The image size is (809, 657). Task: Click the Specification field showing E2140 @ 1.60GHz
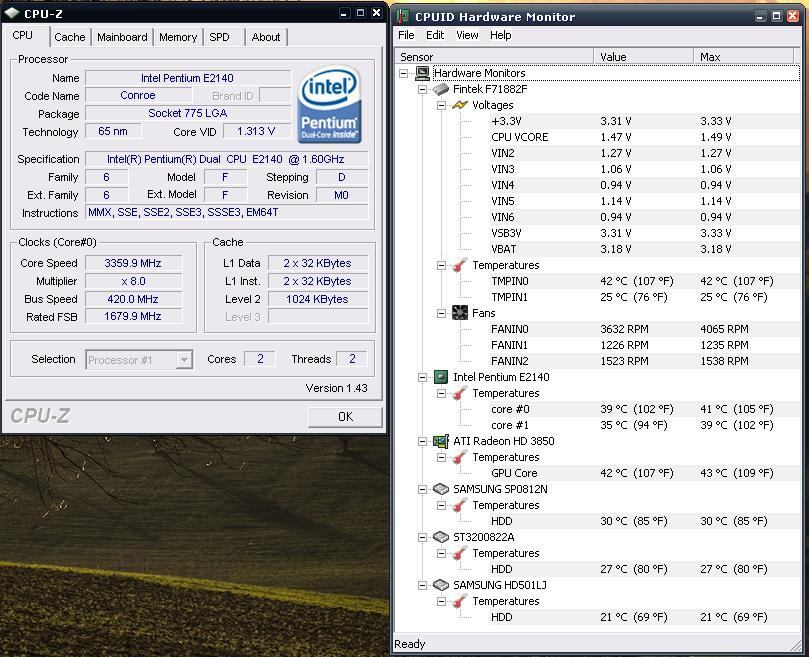[226, 159]
